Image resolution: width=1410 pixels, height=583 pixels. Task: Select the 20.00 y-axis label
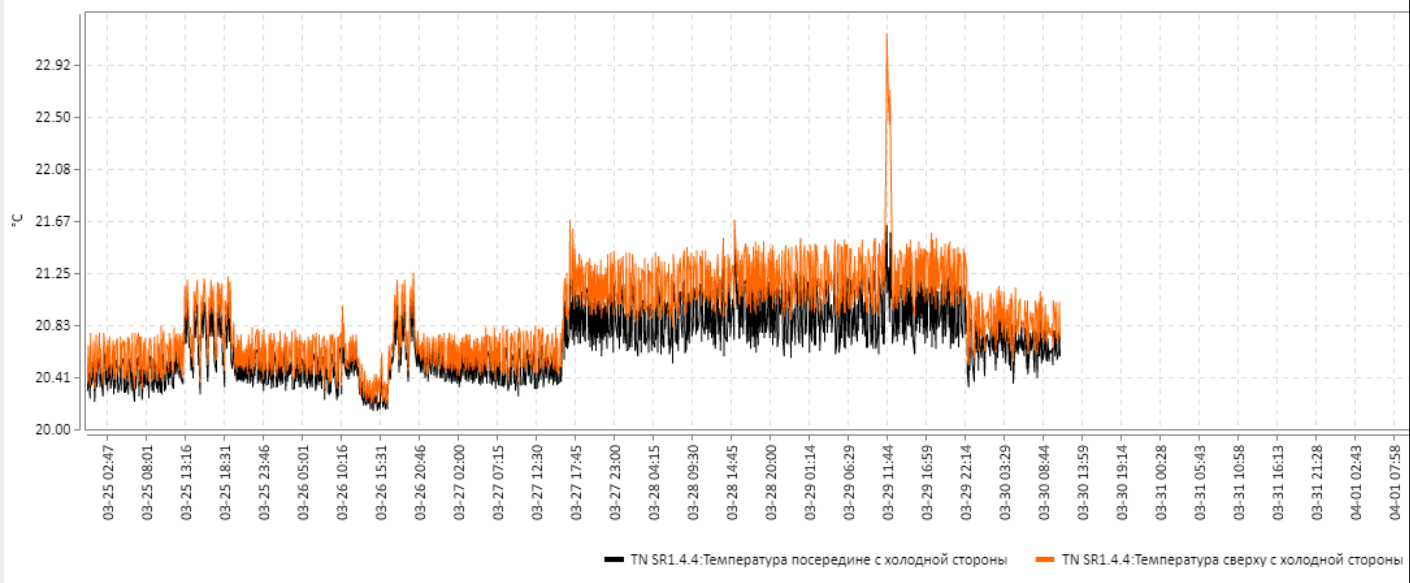[x=52, y=429]
